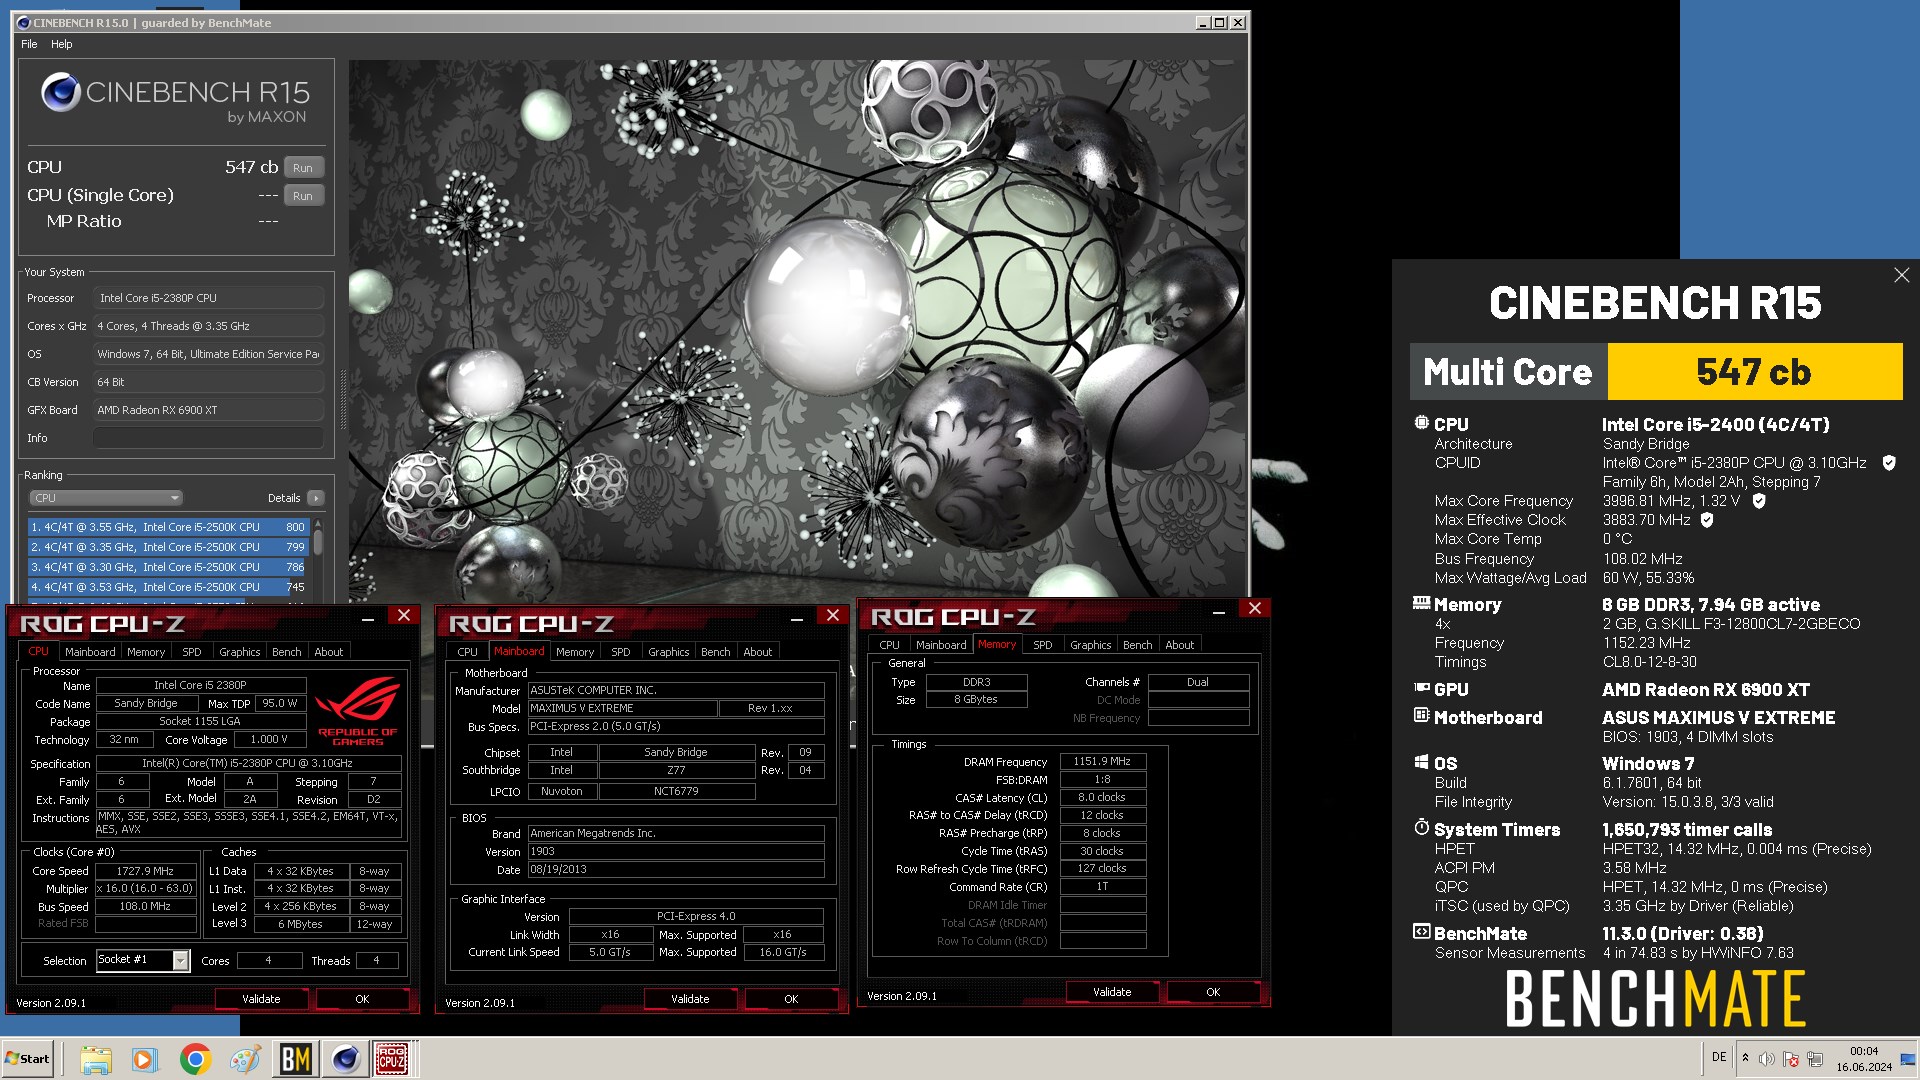The height and width of the screenshot is (1080, 1920).
Task: Click the shield beside Max Effective Clock
Action: pos(1707,520)
